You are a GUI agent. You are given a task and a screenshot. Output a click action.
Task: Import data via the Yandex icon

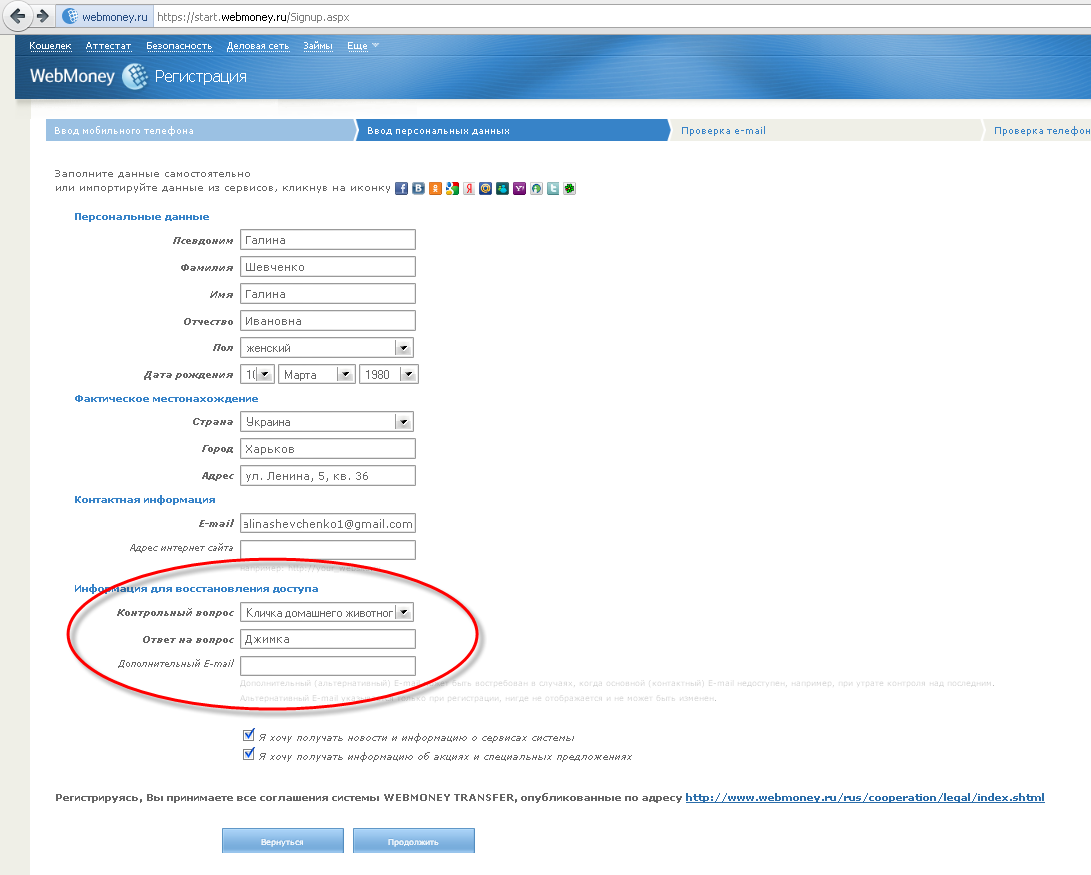click(x=469, y=188)
